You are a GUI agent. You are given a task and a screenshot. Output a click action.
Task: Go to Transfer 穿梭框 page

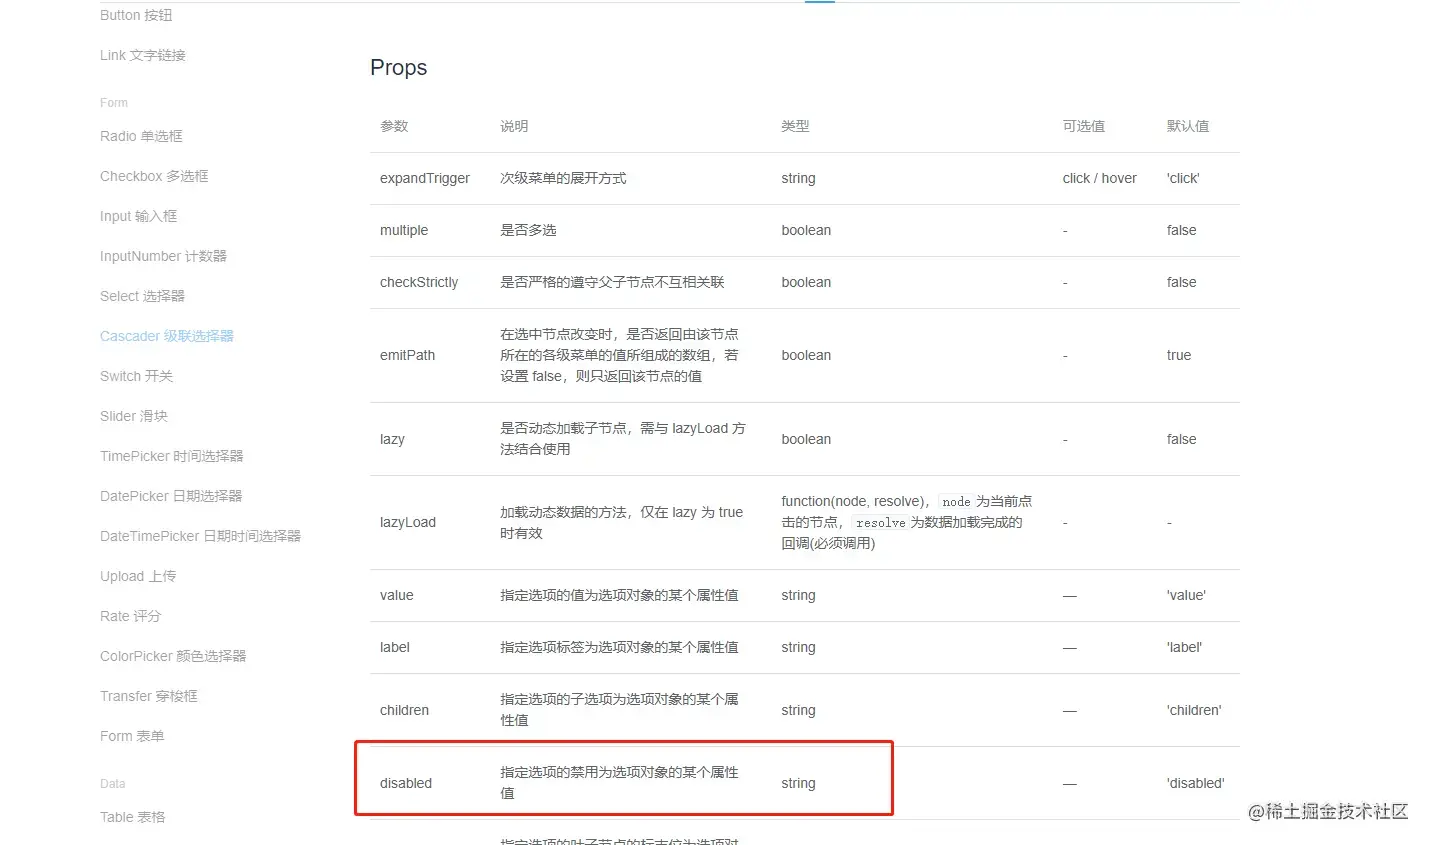pos(149,696)
